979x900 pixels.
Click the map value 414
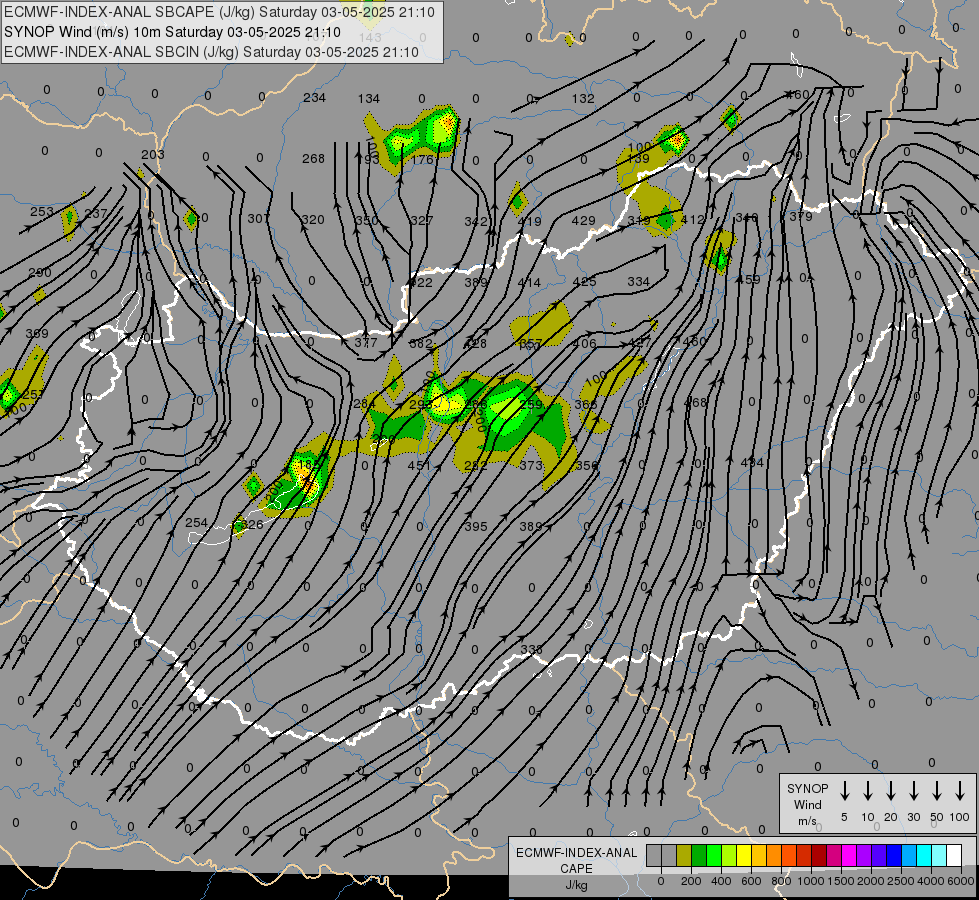coord(529,283)
